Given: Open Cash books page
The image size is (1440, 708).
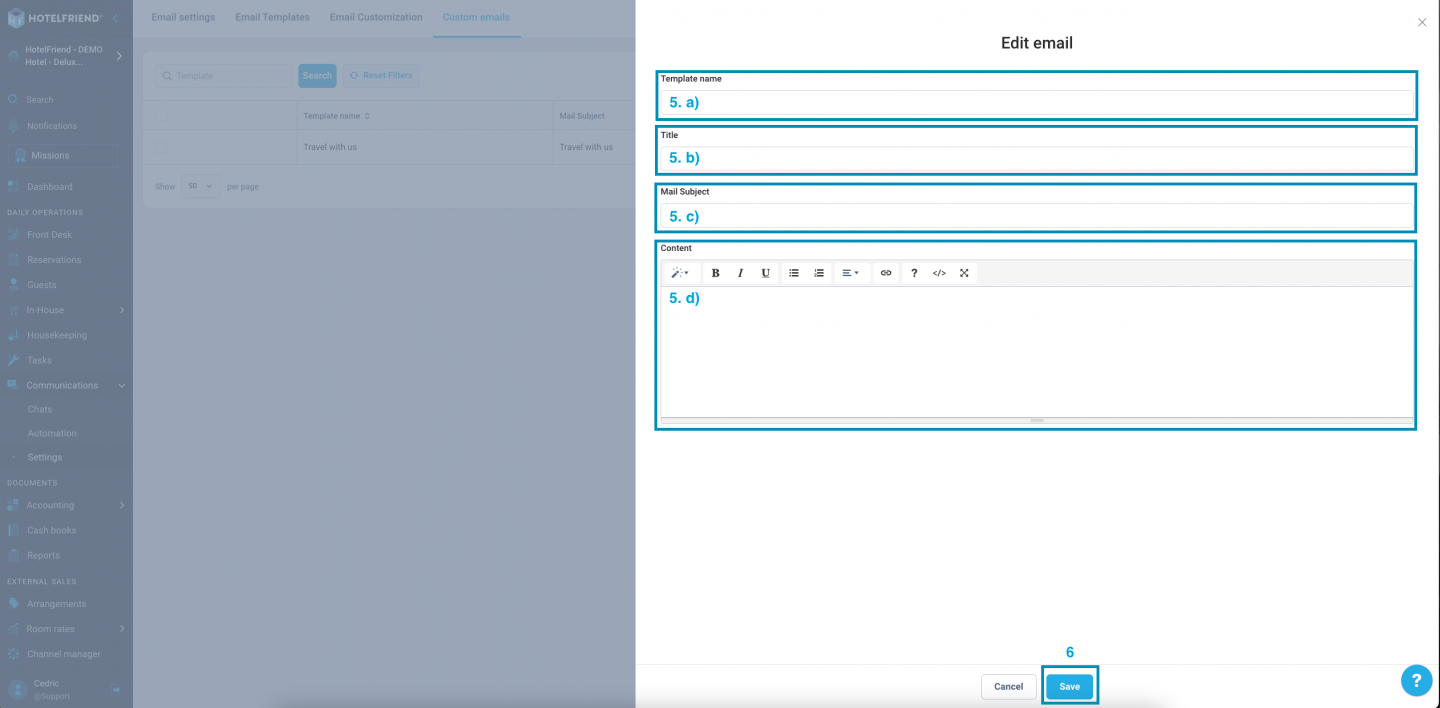Looking at the screenshot, I should pos(51,530).
